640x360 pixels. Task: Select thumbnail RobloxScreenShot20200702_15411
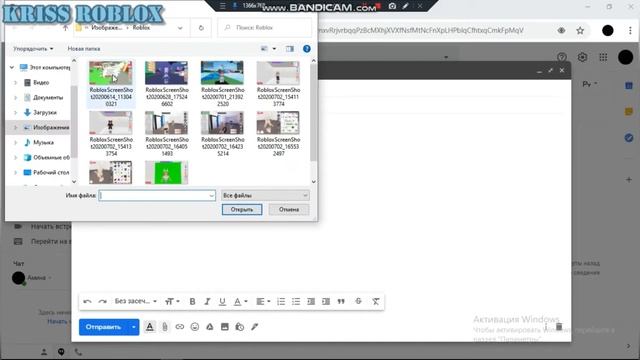(278, 84)
